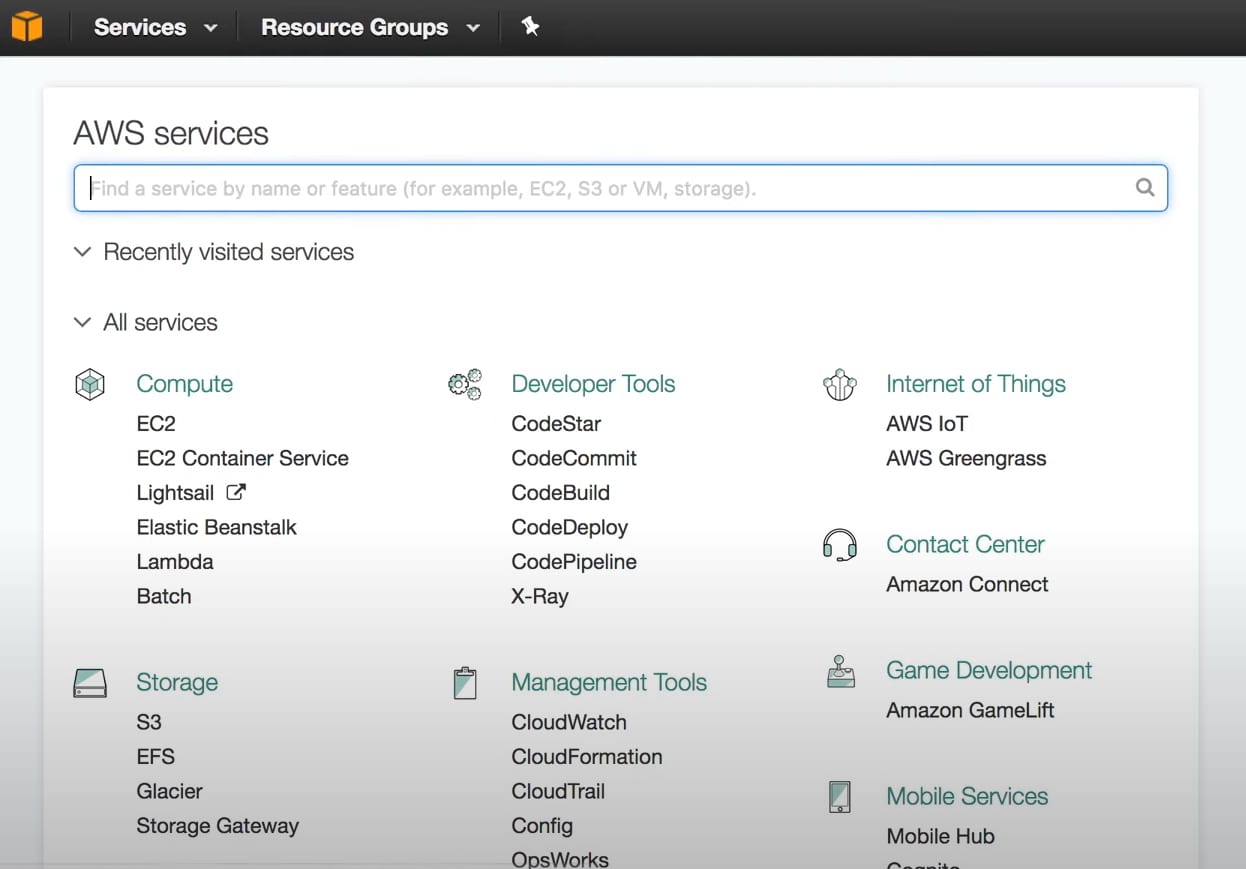1246x869 pixels.
Task: Open X-Ray service
Action: click(540, 597)
